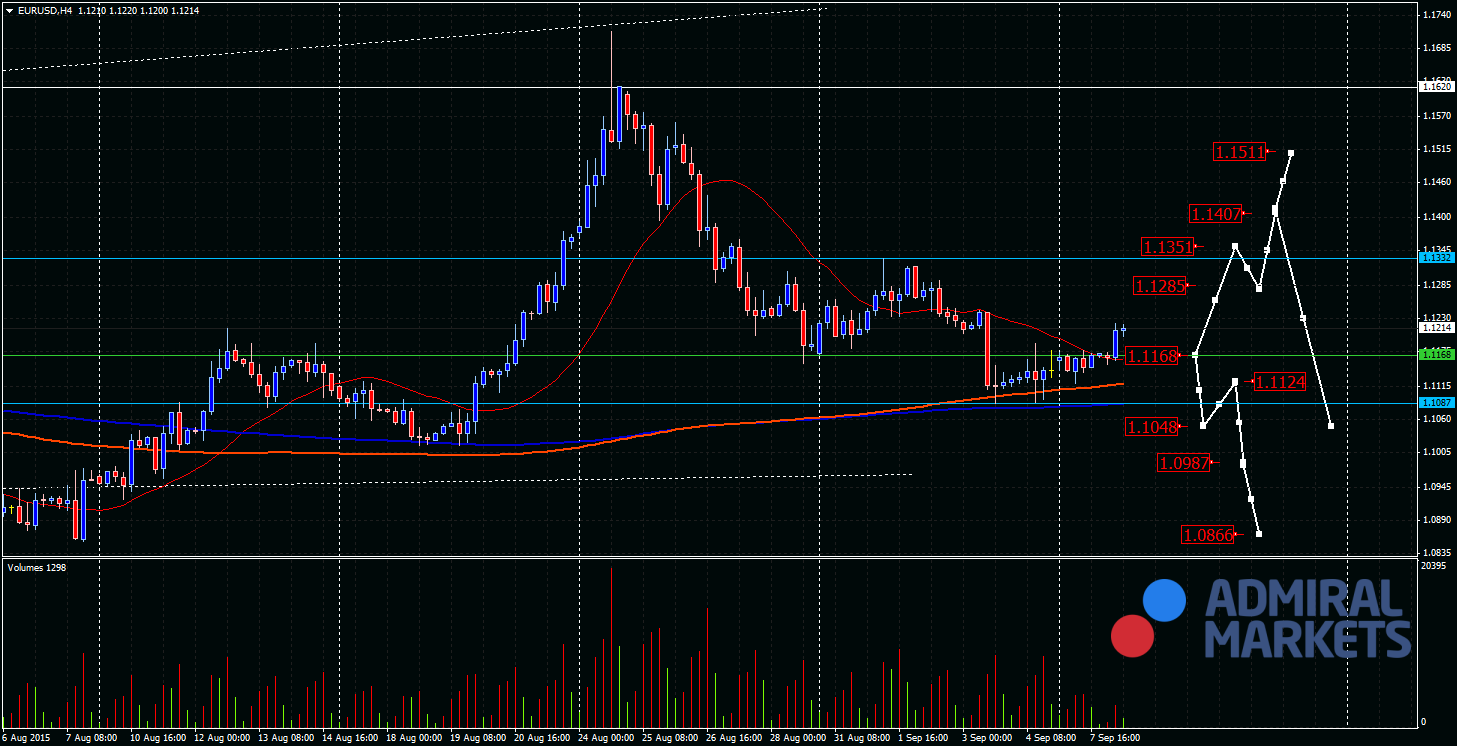Image resolution: width=1457 pixels, height=746 pixels.
Task: Click the 1.1048 red price label
Action: pos(1151,427)
